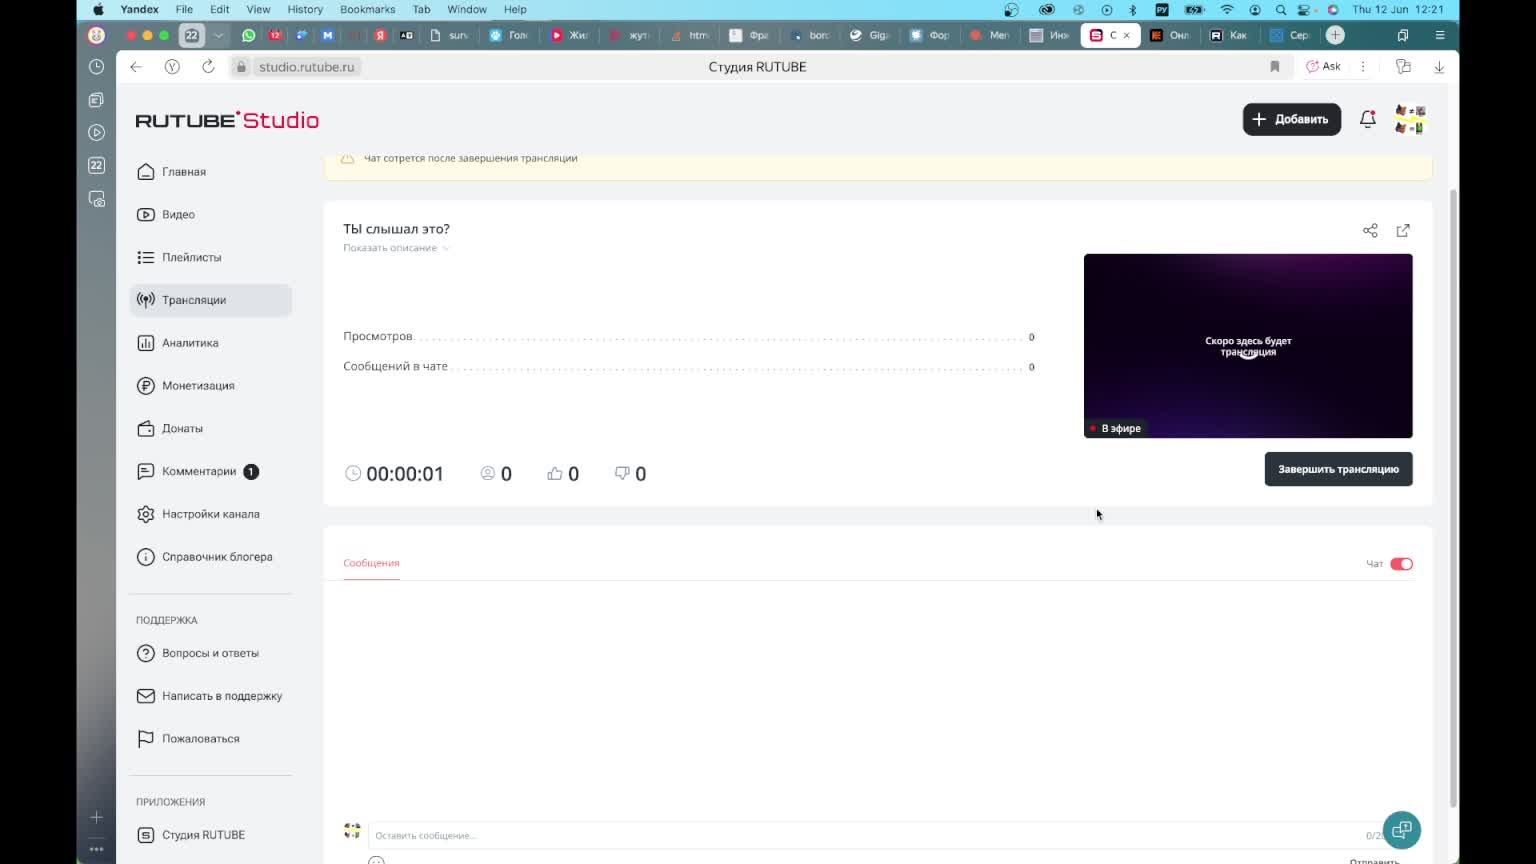Click the В эфире live badge
This screenshot has width=1536, height=864.
(1115, 428)
